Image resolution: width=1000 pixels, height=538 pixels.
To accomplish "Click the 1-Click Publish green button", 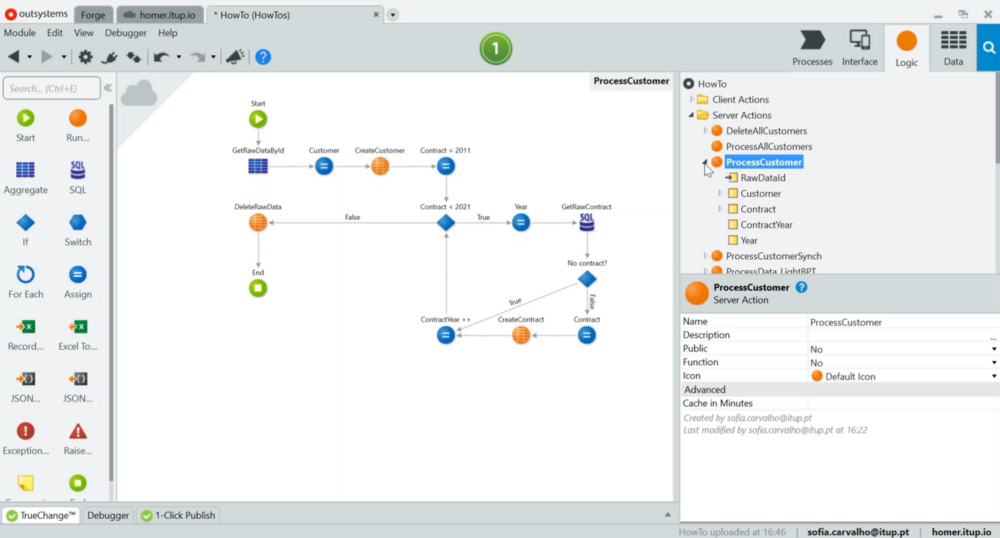I will (x=496, y=48).
